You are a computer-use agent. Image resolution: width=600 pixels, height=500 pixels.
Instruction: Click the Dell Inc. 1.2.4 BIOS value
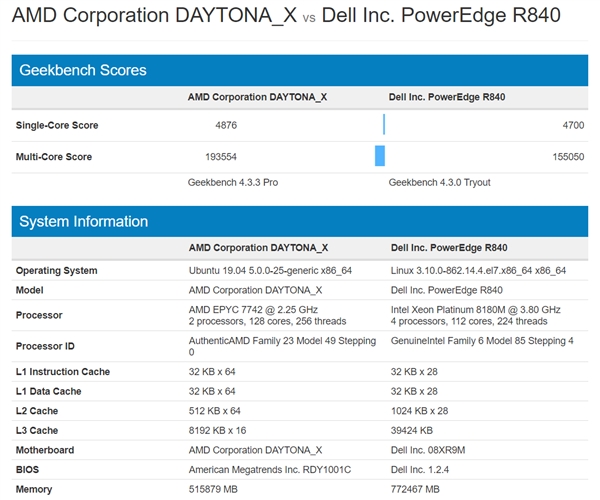(x=419, y=470)
